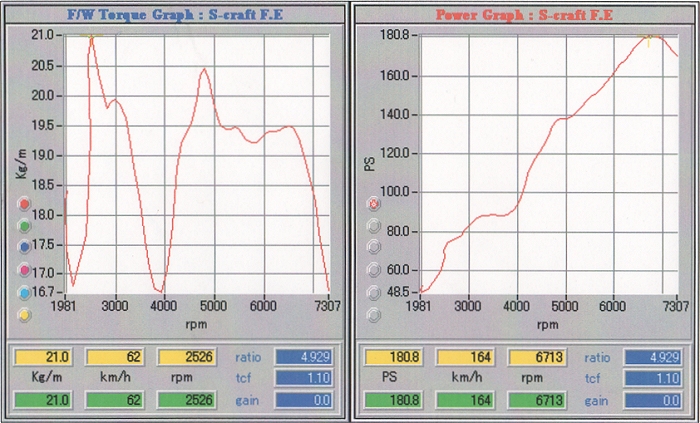Click the ratio 4.929 field in the torque panel
The image size is (700, 423).
click(x=304, y=357)
